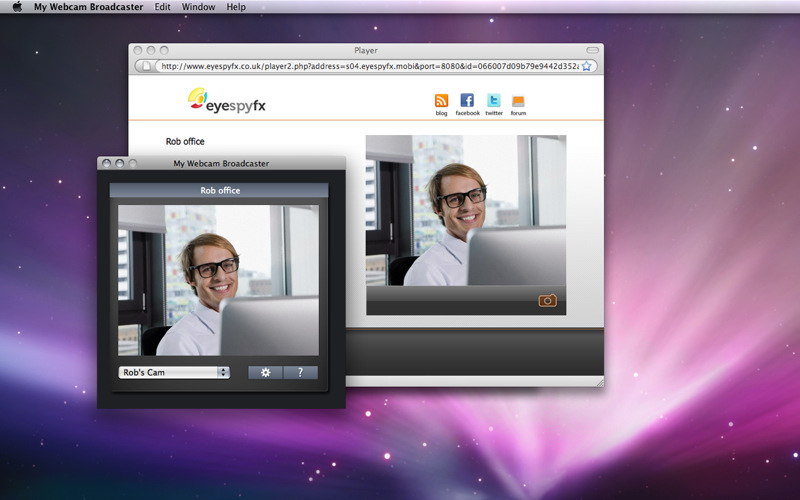Click the eyespyfx logo

(x=227, y=101)
